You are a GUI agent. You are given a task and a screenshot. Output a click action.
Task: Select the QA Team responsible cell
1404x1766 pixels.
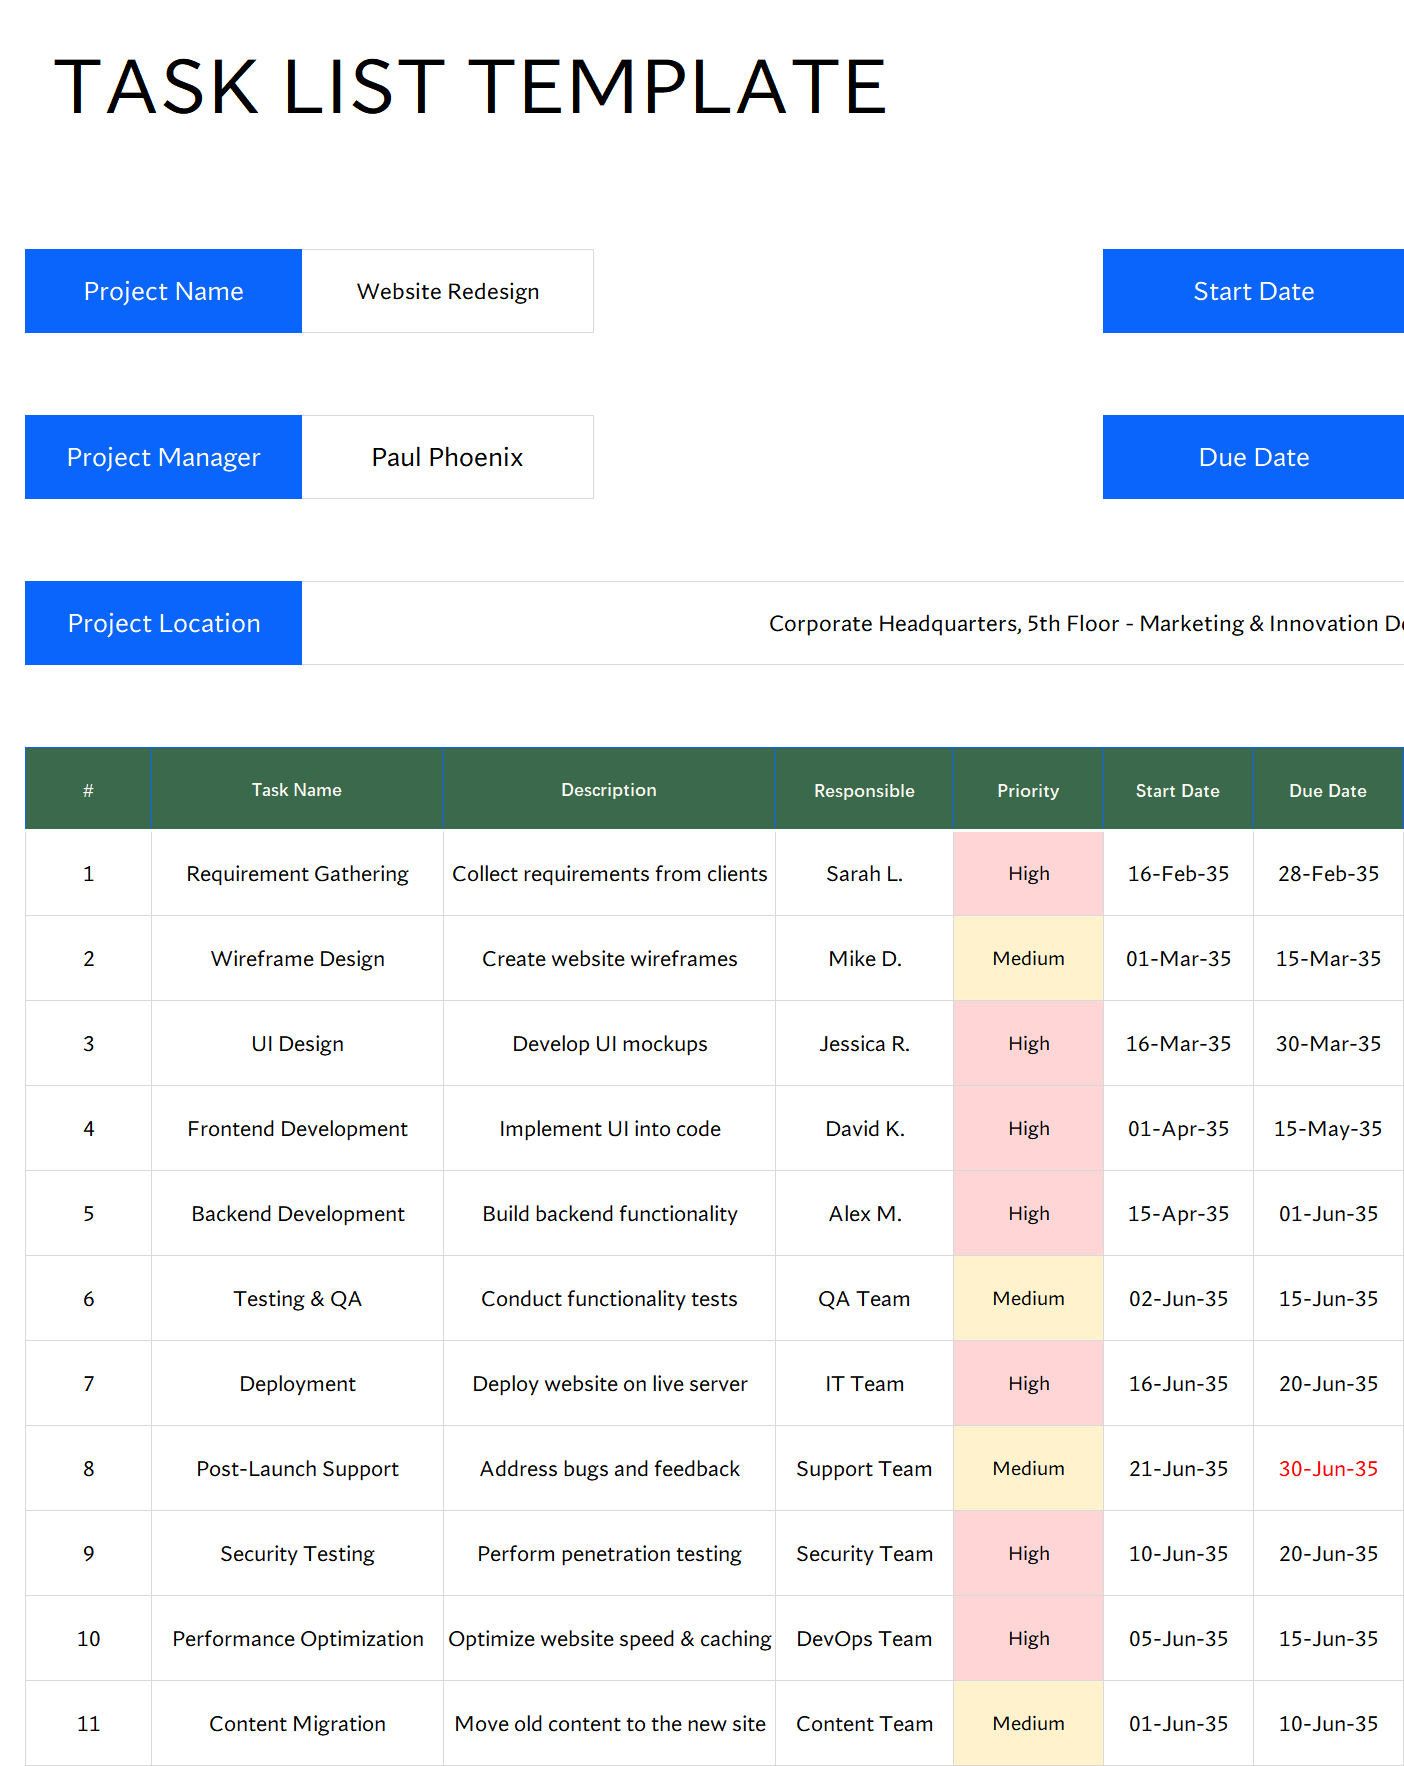coord(864,1299)
